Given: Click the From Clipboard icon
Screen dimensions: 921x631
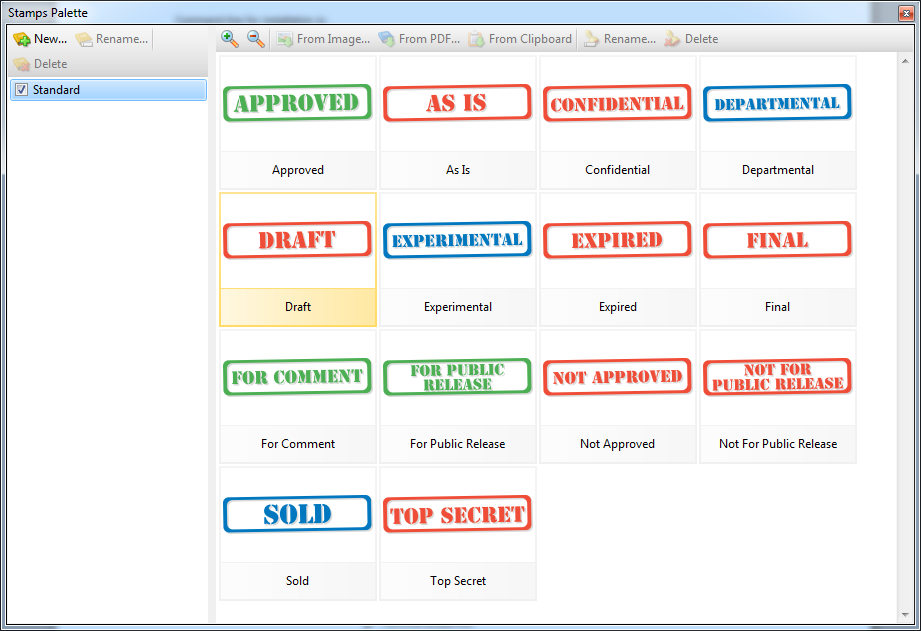Looking at the screenshot, I should [476, 39].
